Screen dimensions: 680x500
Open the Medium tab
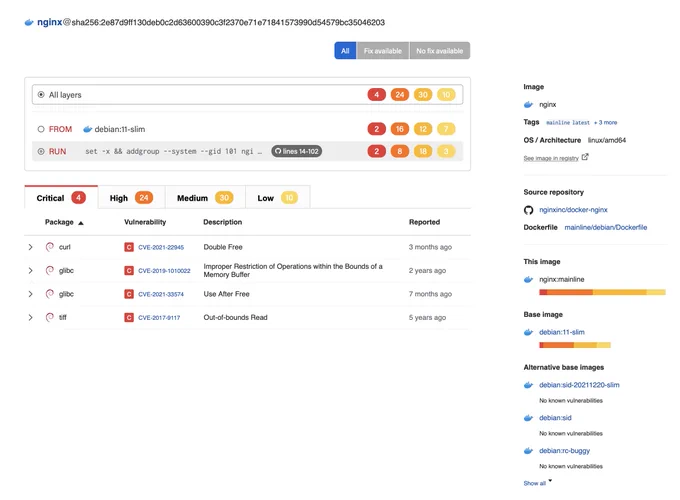(205, 198)
